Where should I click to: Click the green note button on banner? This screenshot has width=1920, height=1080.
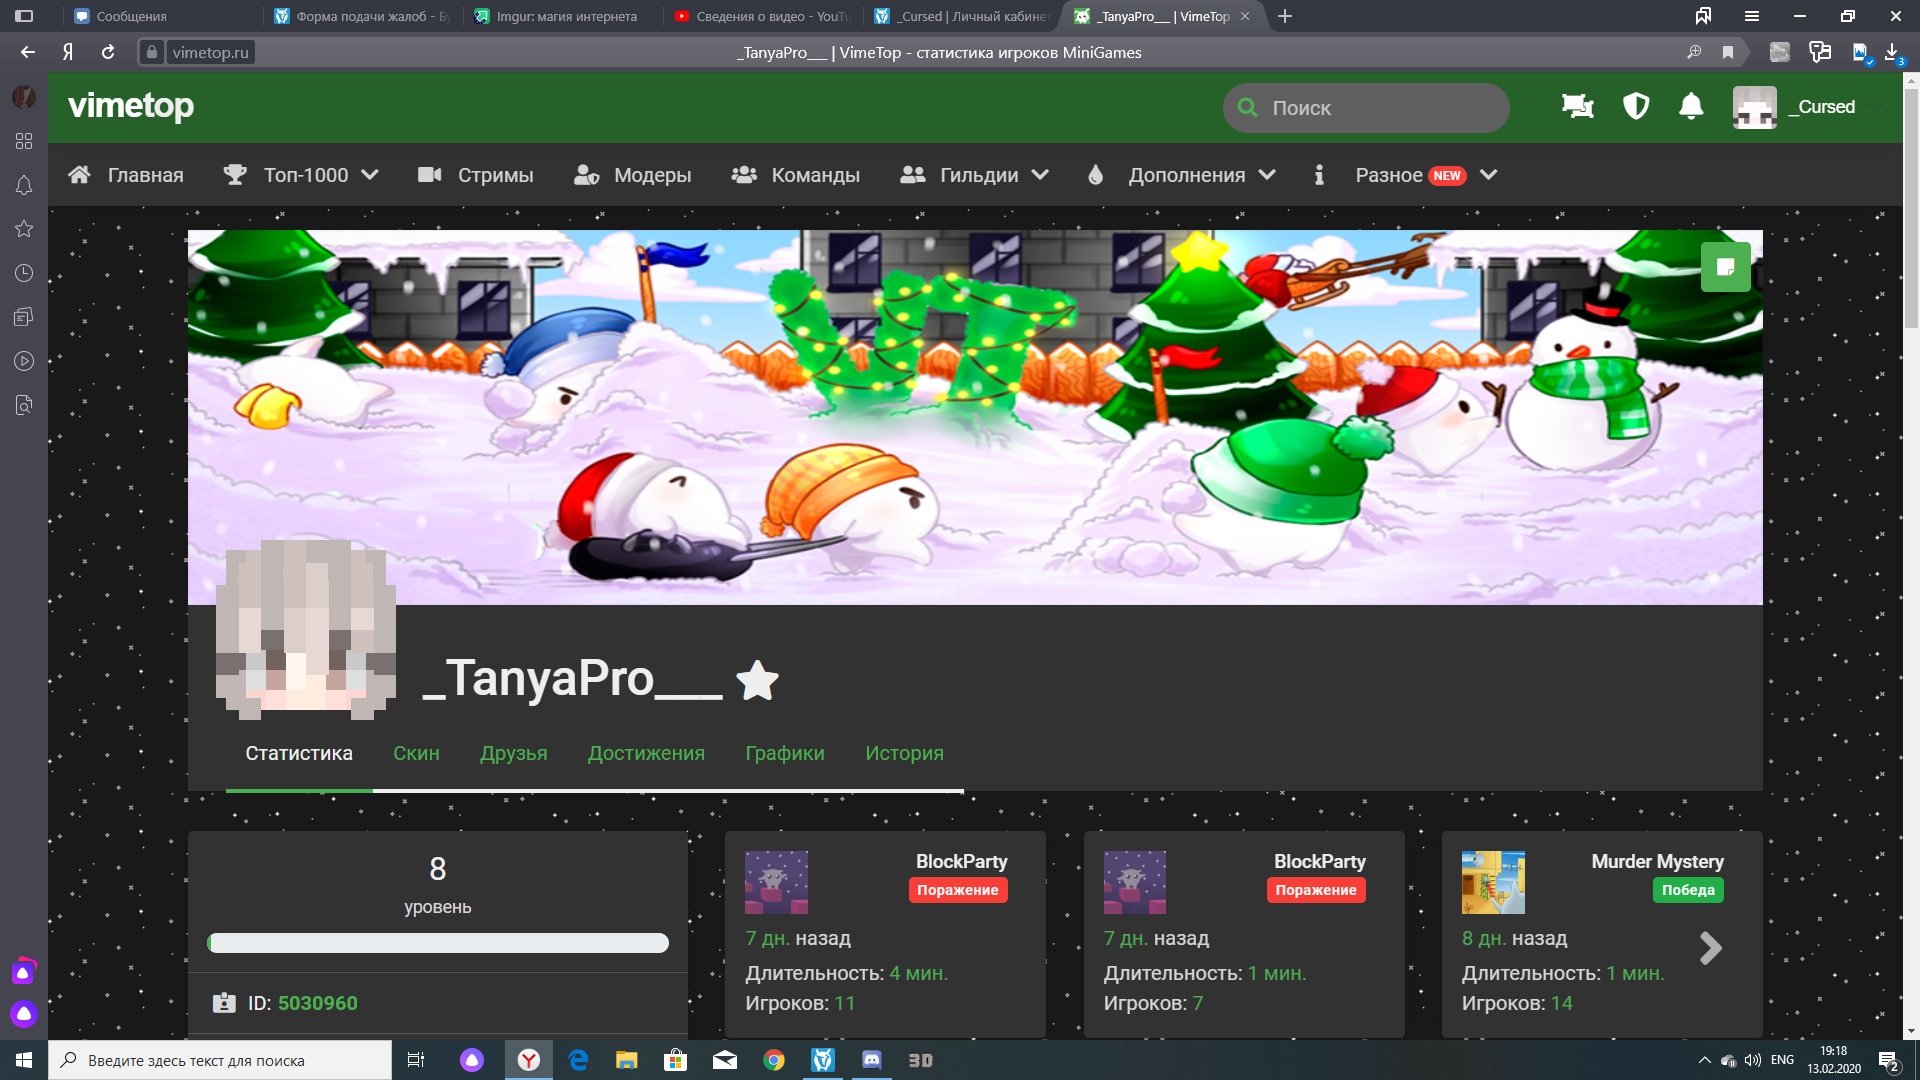[x=1725, y=267]
